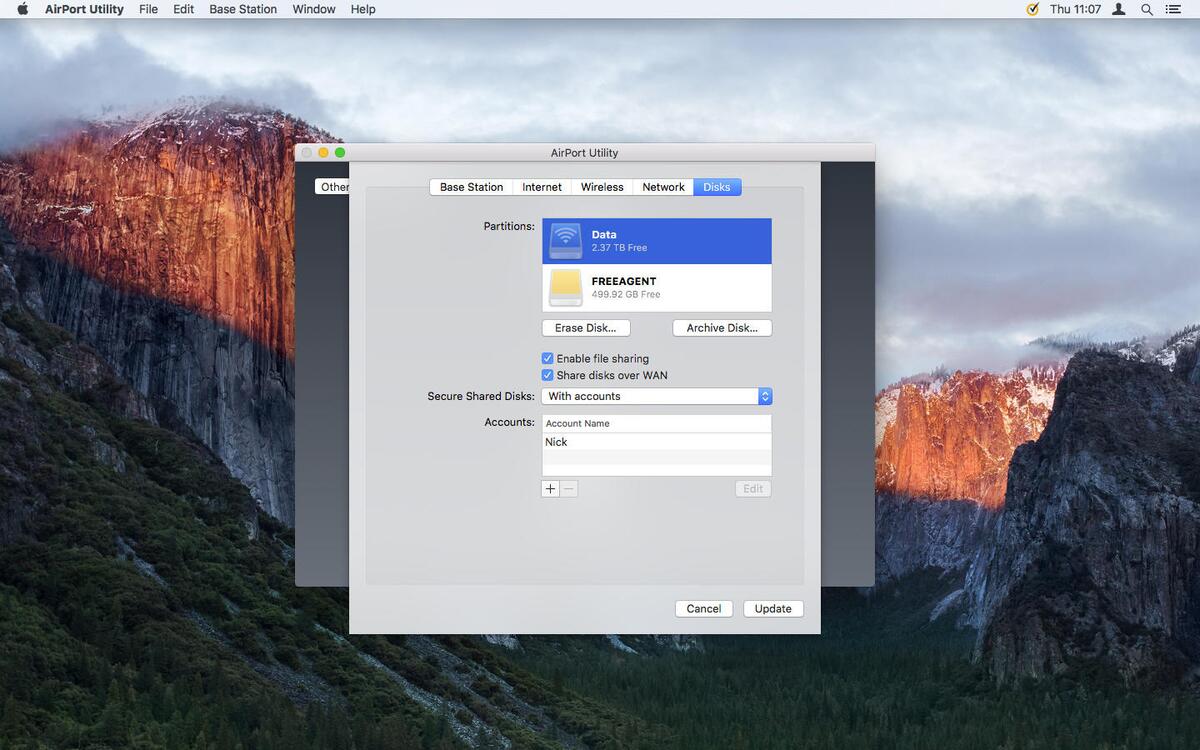Open Spotlight search magnifier icon
1200x750 pixels.
pyautogui.click(x=1147, y=9)
